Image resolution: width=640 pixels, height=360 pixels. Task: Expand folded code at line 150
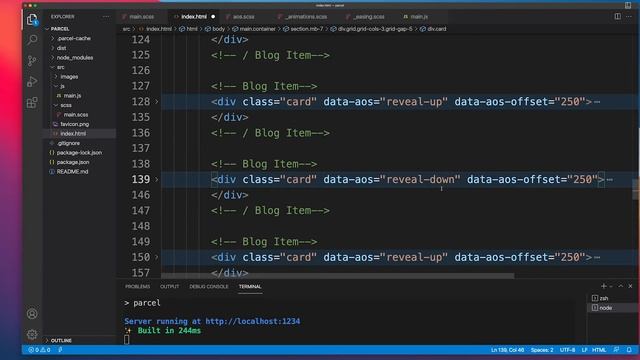(x=156, y=257)
